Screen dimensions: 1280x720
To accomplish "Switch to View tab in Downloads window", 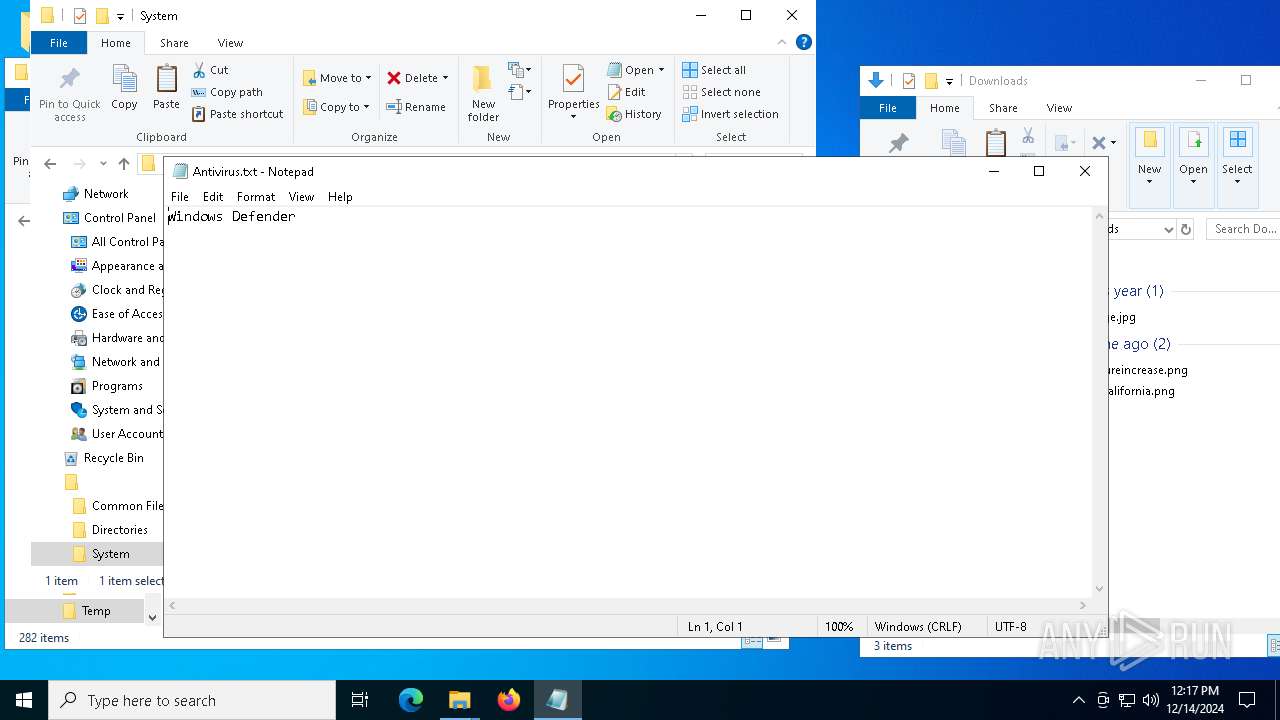I will click(1059, 108).
